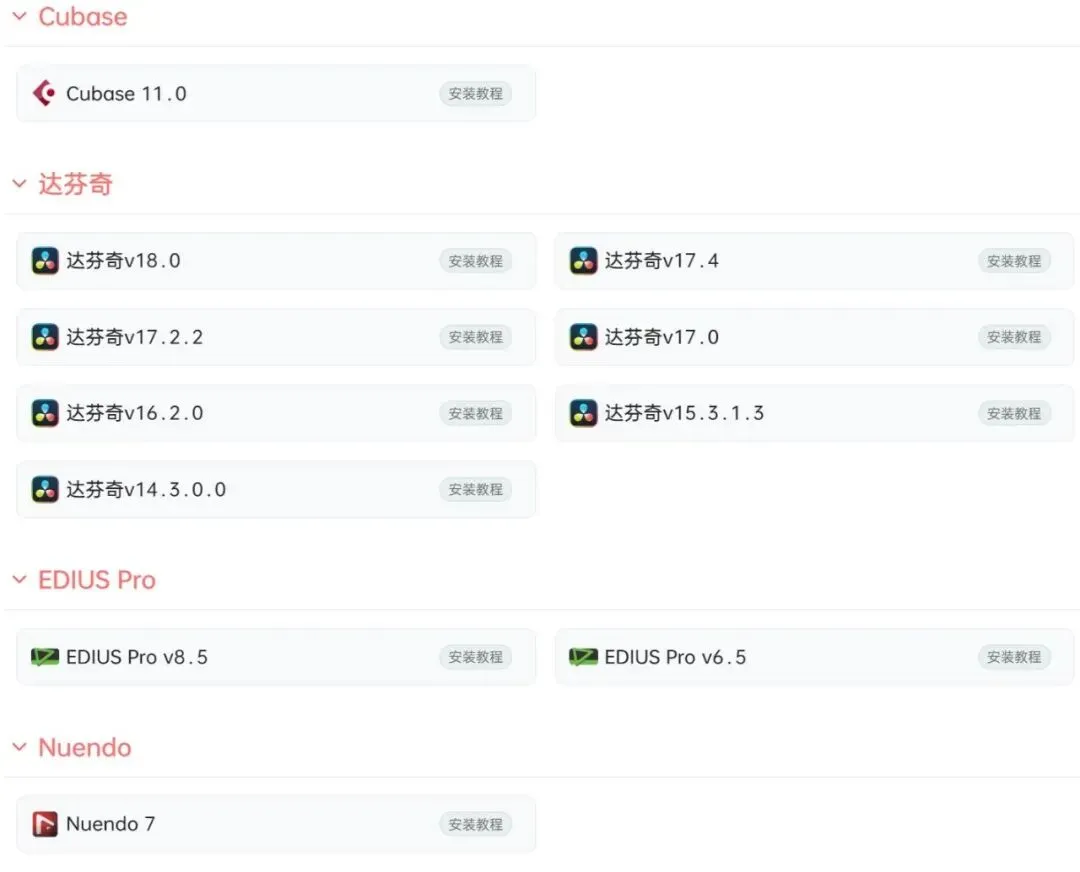Click the 达芬奇v14.3.0.0 DaVinci icon
Image resolution: width=1080 pixels, height=872 pixels.
(x=45, y=489)
